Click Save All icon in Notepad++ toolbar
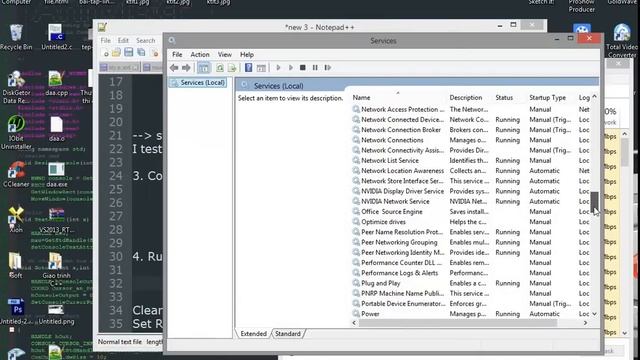The width and height of the screenshot is (640, 360). pos(141,52)
